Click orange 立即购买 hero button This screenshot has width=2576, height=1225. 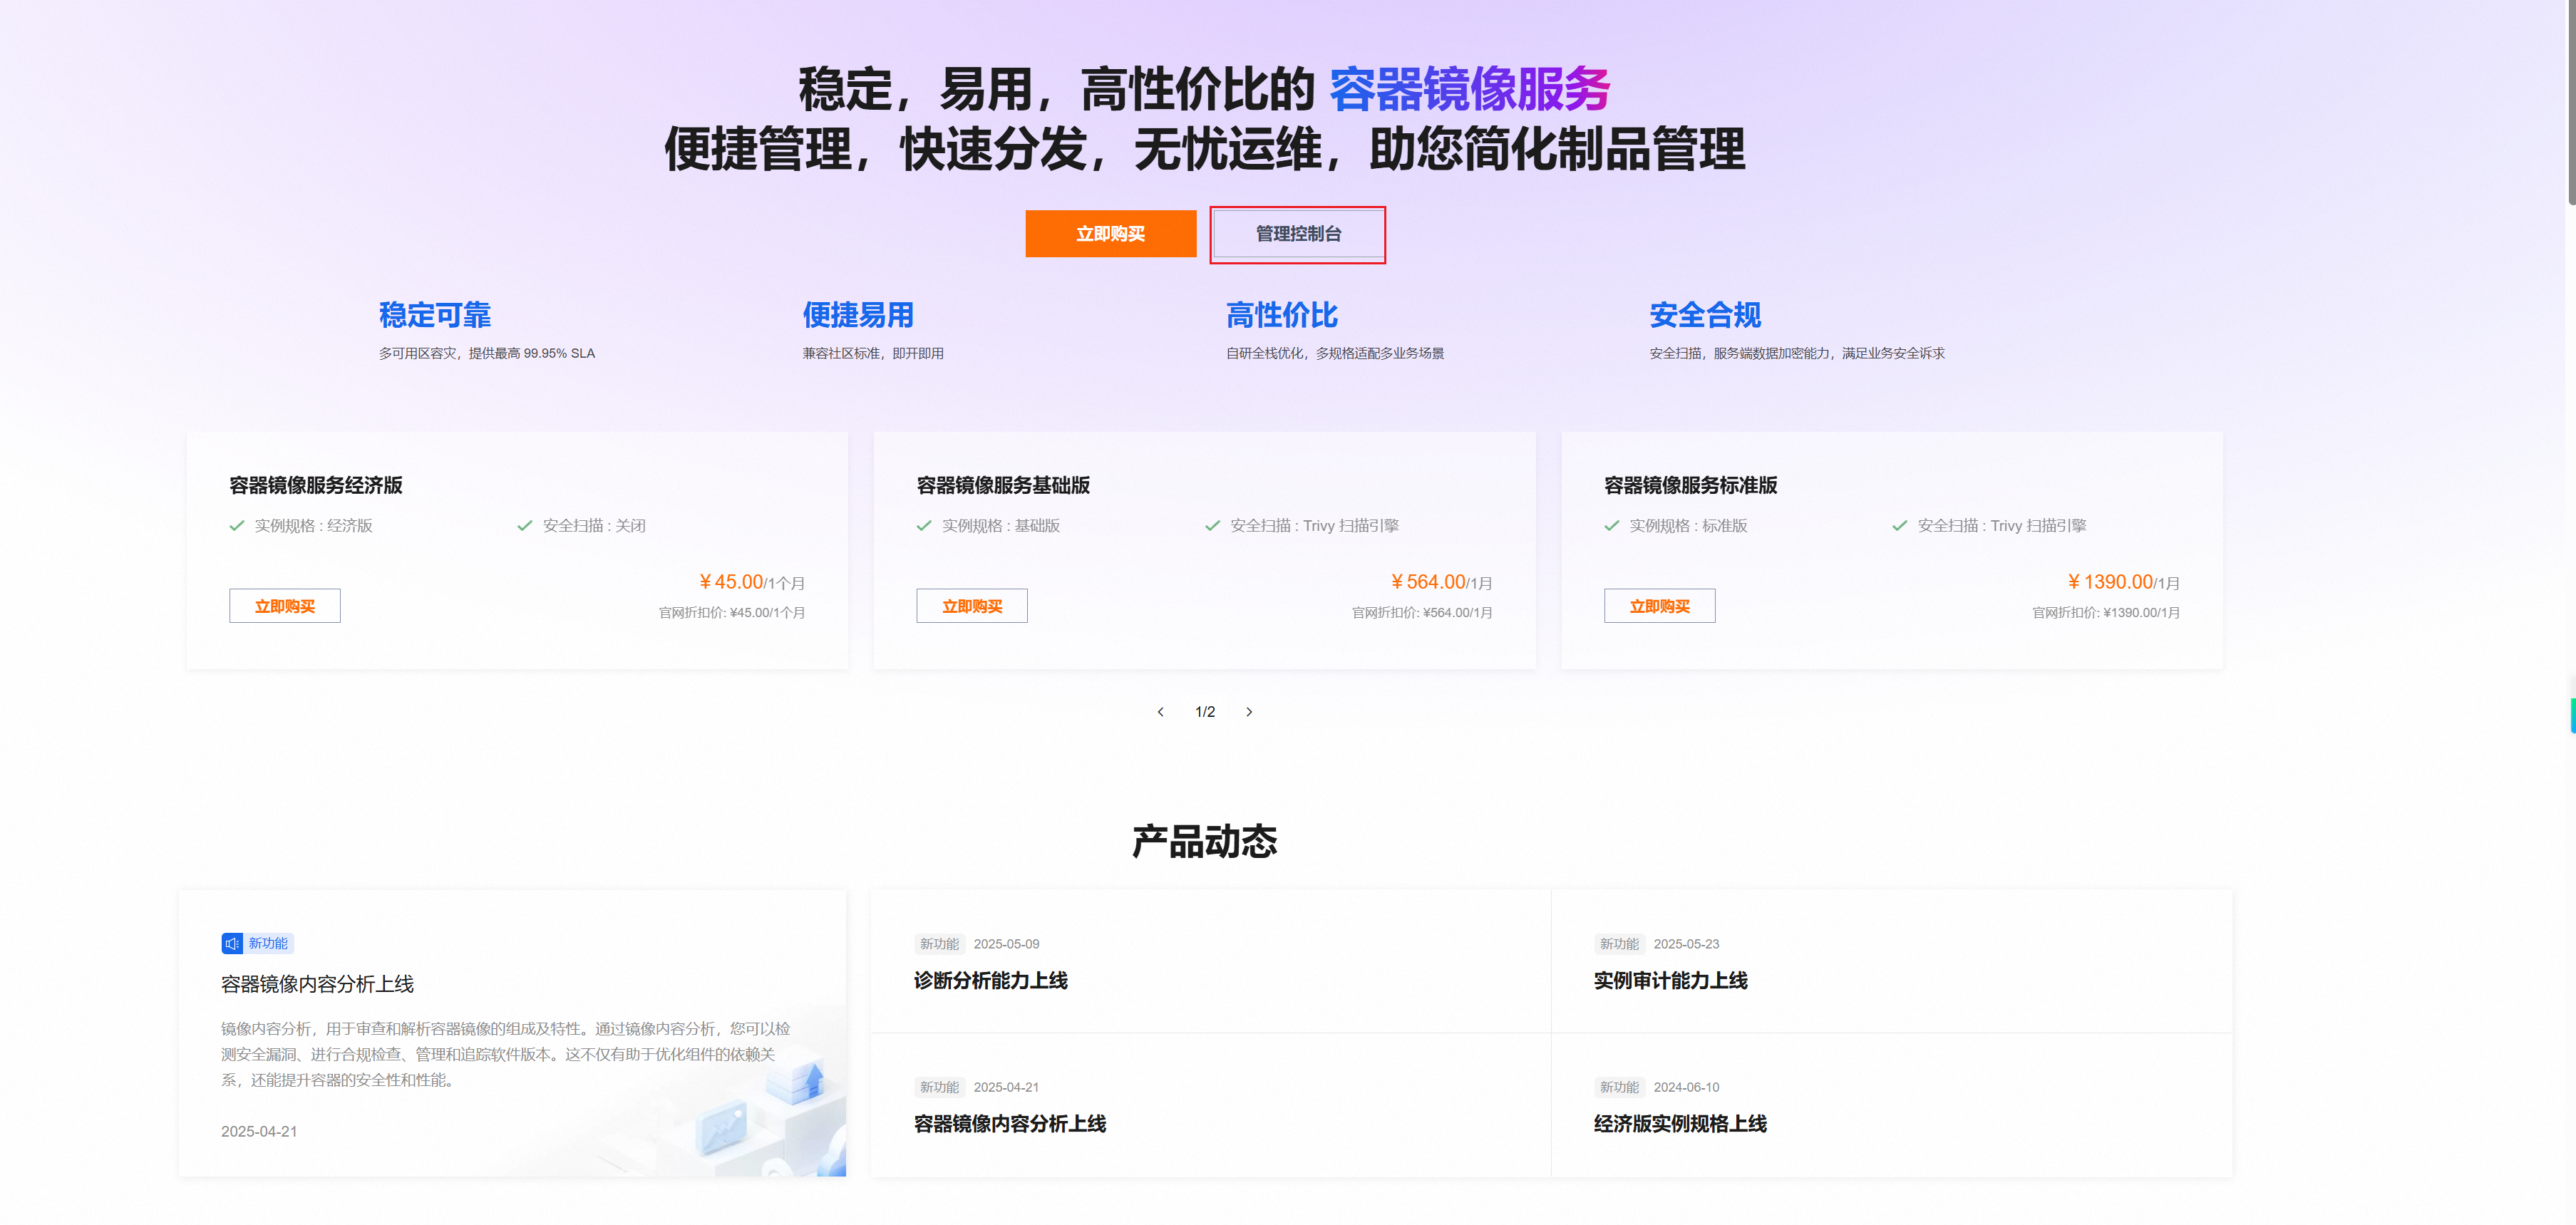[x=1110, y=234]
